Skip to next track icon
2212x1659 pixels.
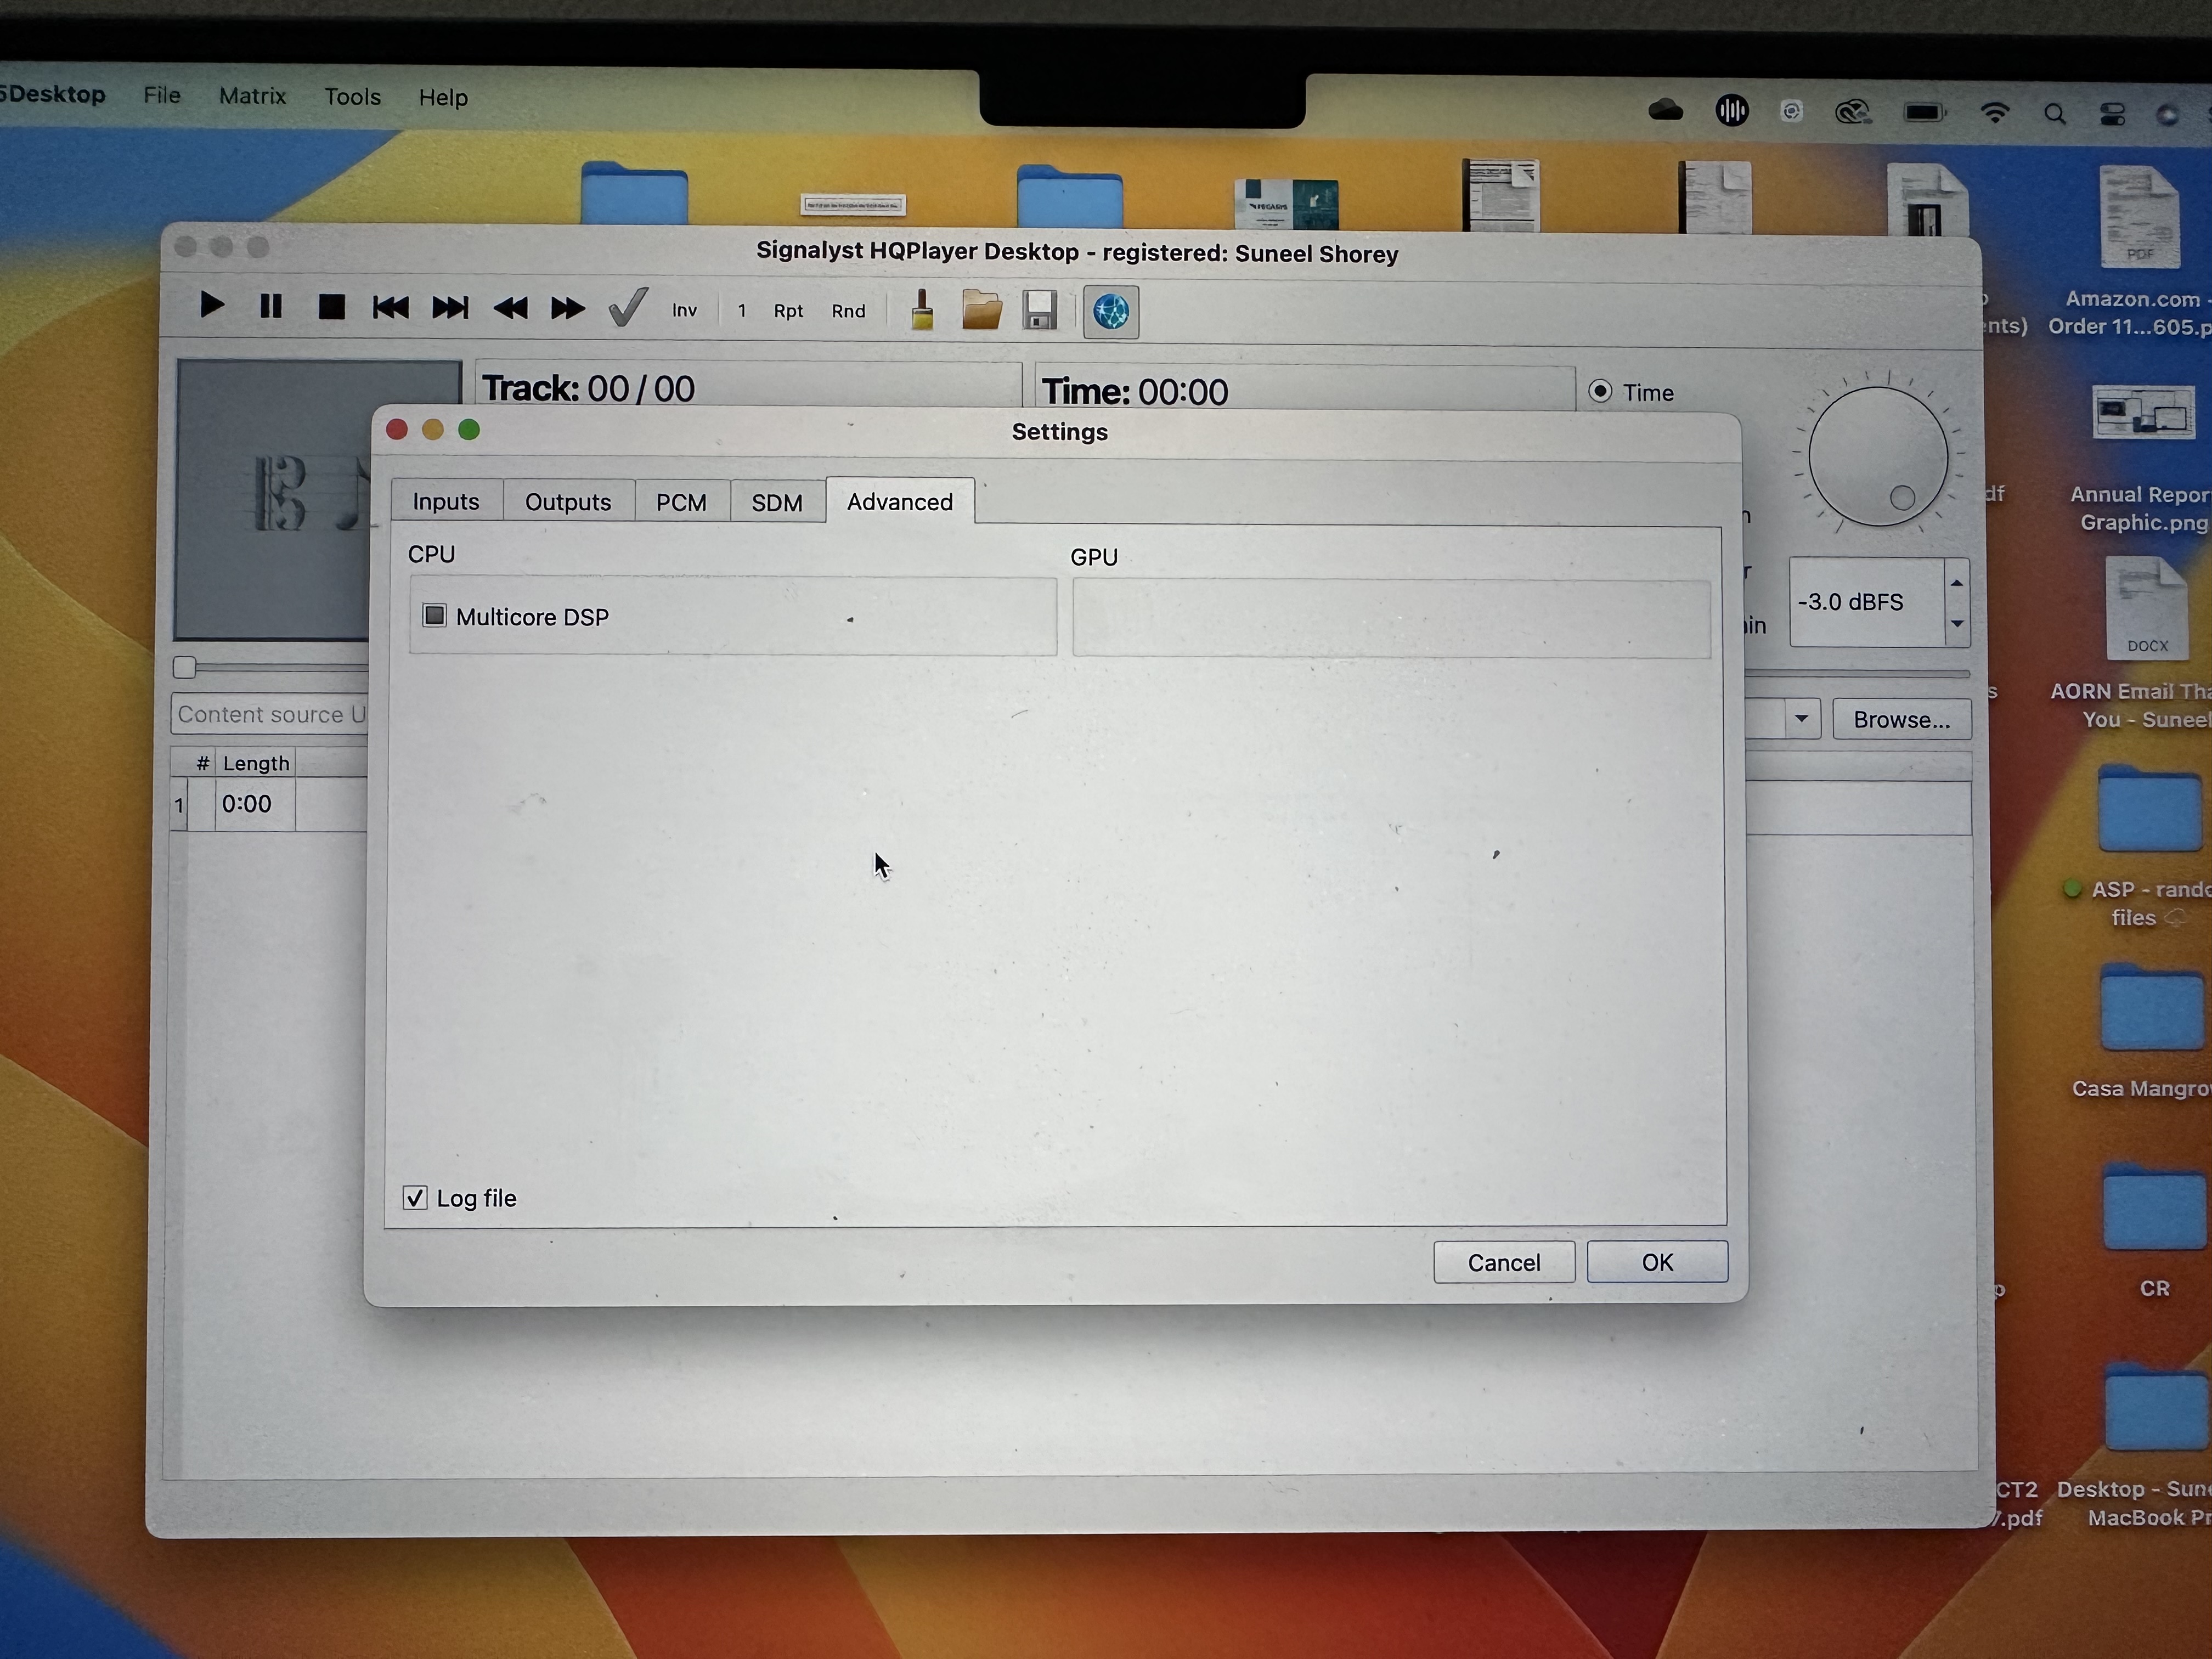tap(450, 308)
